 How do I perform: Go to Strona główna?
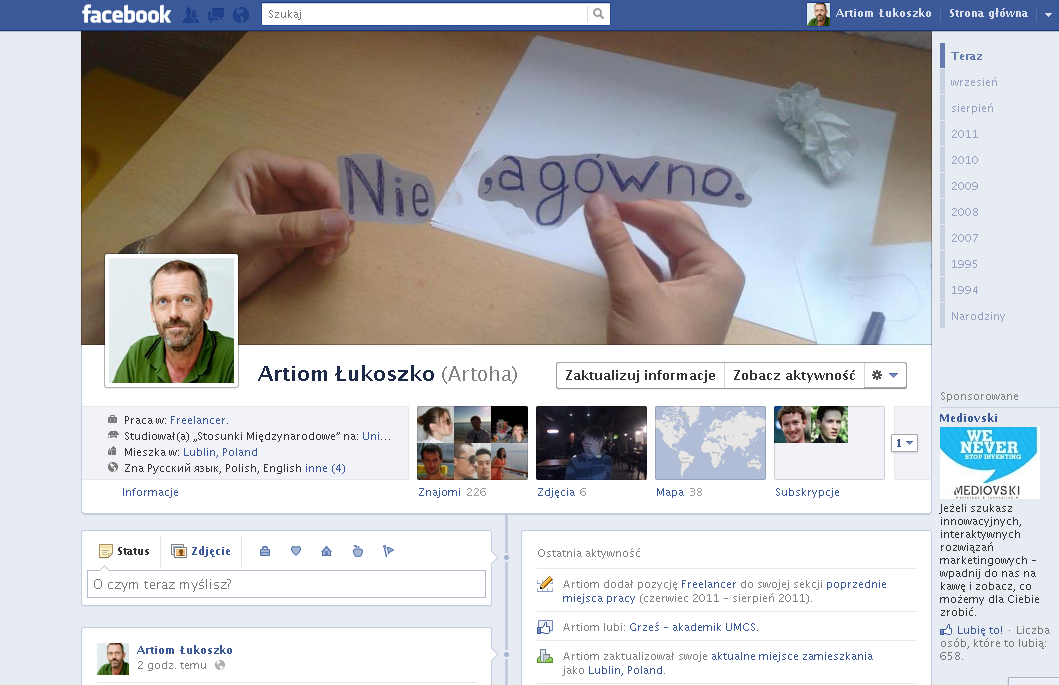pos(988,13)
